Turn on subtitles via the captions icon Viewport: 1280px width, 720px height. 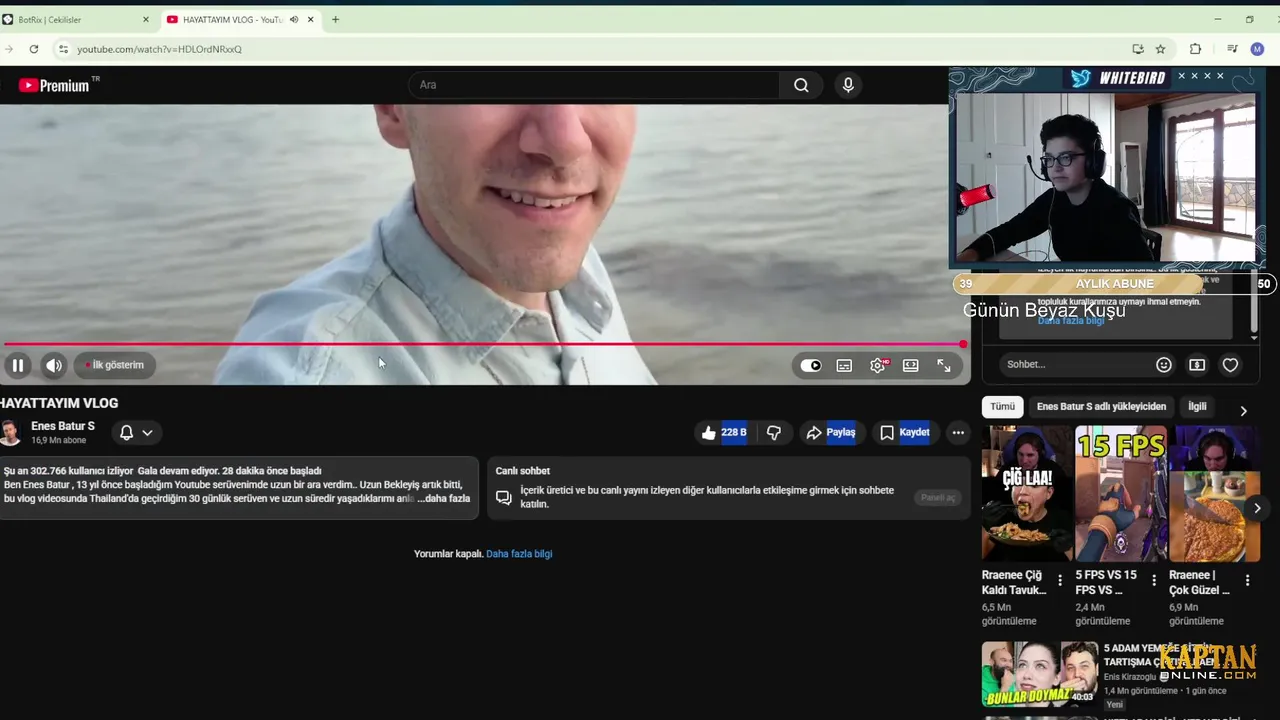[844, 366]
